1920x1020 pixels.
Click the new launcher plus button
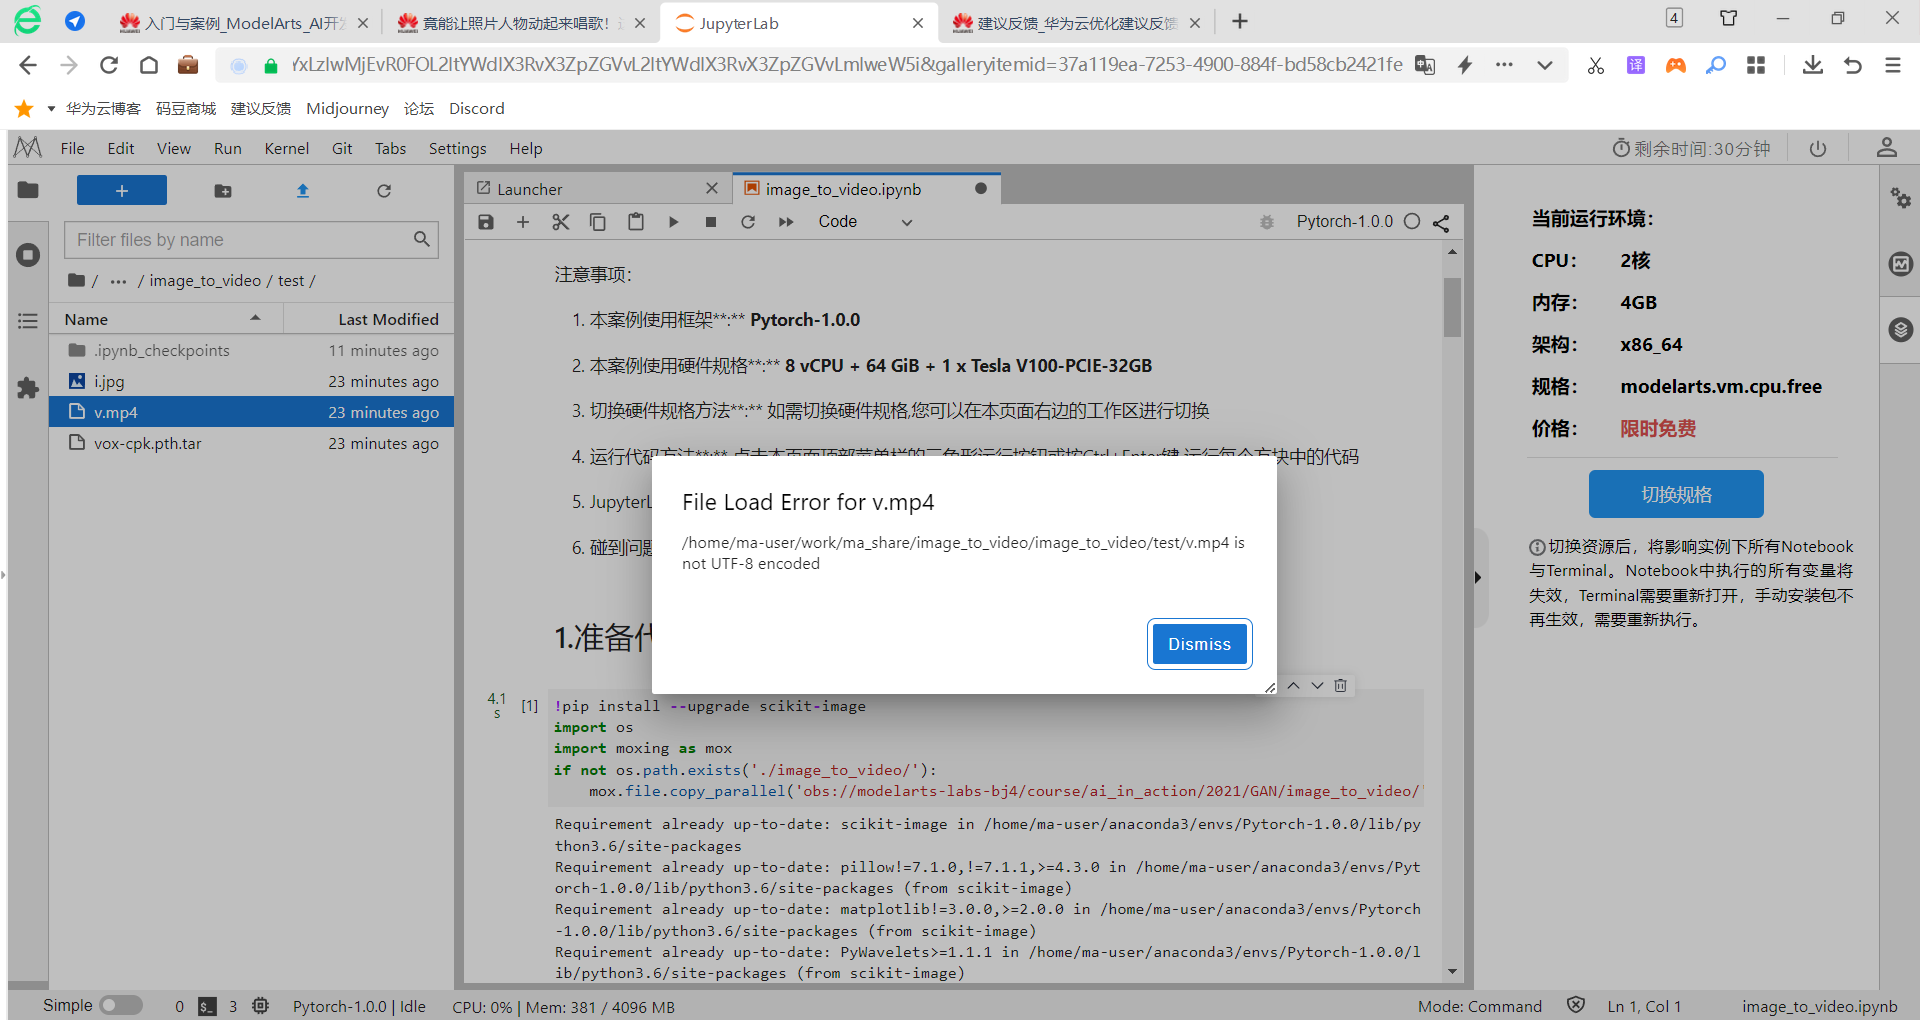(x=122, y=190)
